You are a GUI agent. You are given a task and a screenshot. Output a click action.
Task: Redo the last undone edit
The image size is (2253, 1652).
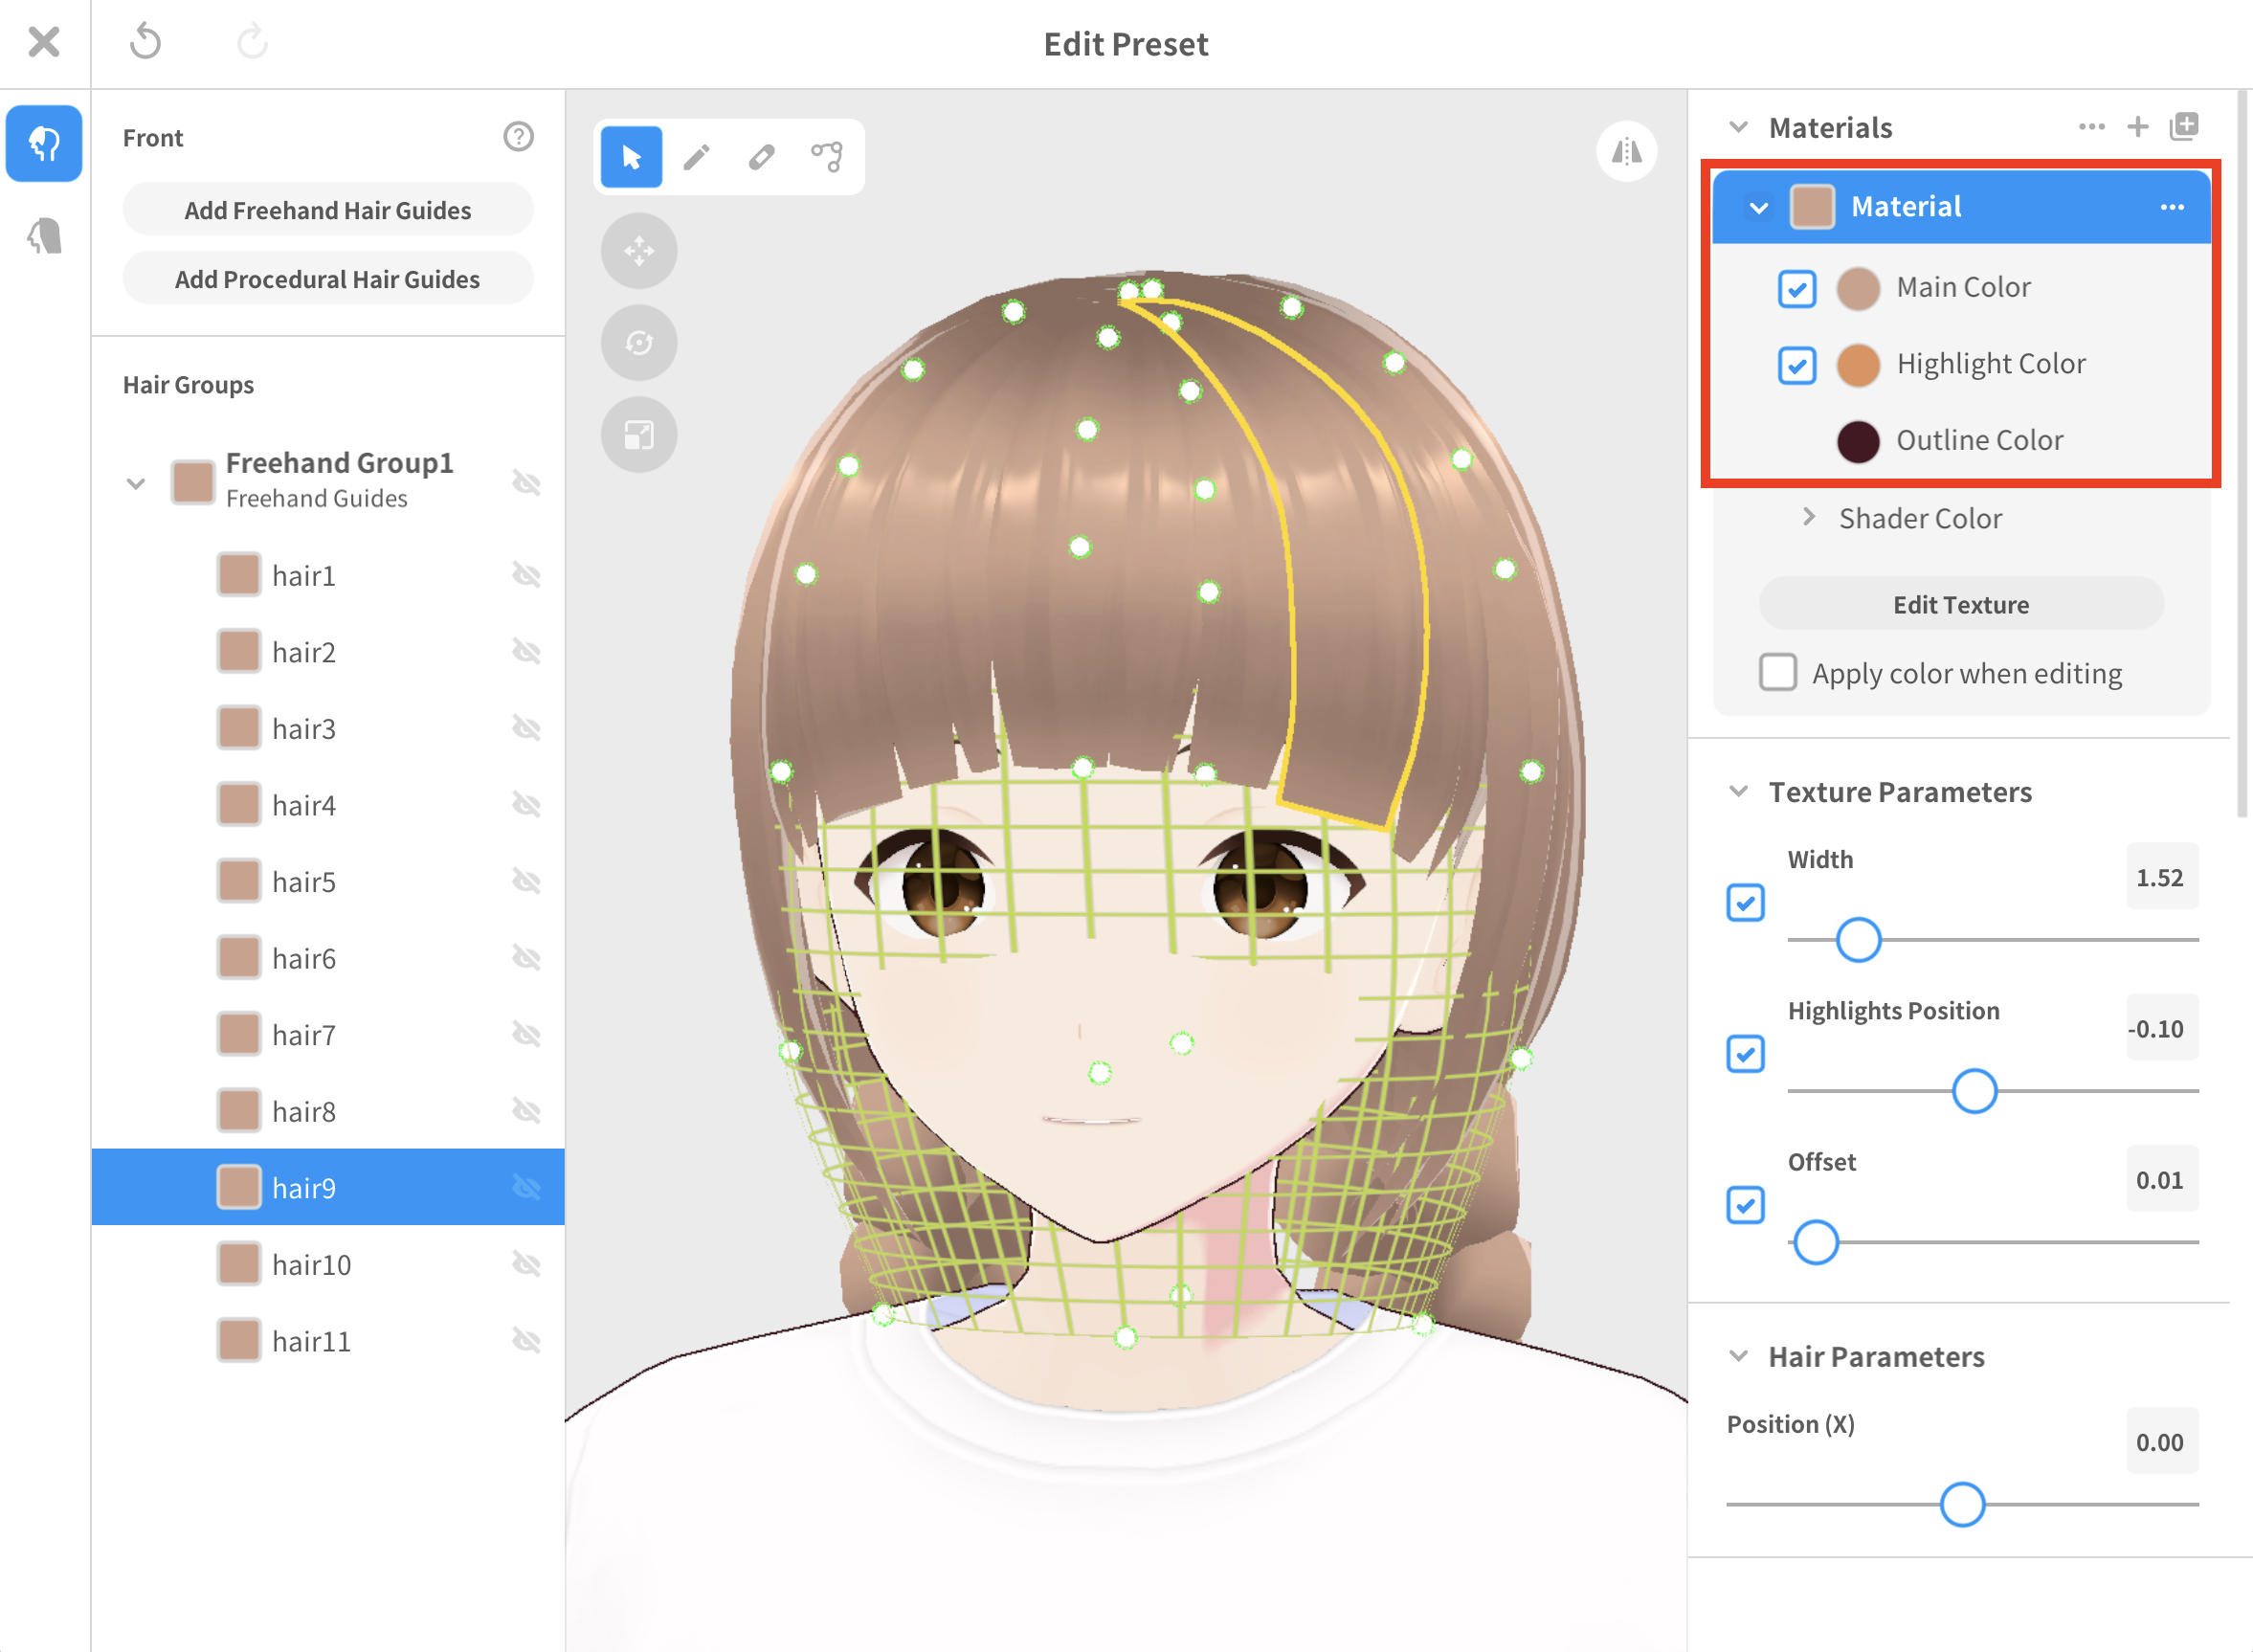(252, 42)
